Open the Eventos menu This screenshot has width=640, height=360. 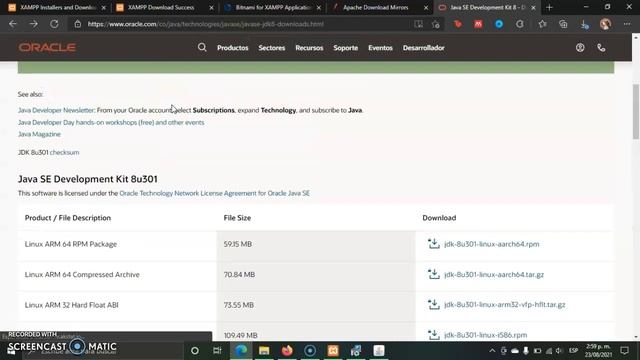click(x=380, y=48)
